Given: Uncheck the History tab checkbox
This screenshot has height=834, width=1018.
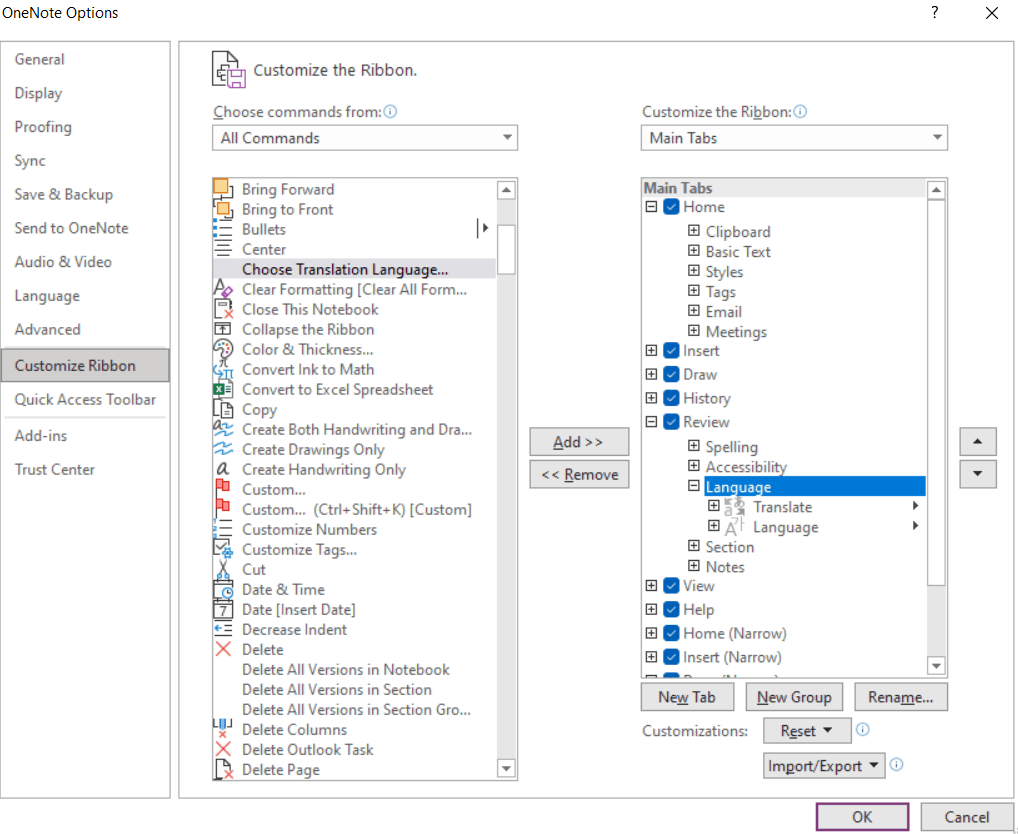Looking at the screenshot, I should point(671,398).
